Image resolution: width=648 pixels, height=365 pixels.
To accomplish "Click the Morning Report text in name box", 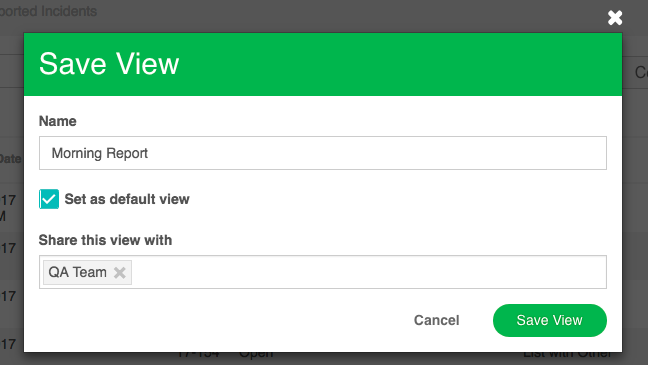I will tap(100, 153).
